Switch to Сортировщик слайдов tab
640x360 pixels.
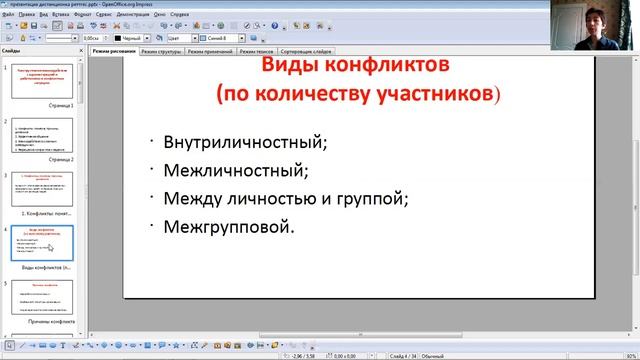point(306,52)
